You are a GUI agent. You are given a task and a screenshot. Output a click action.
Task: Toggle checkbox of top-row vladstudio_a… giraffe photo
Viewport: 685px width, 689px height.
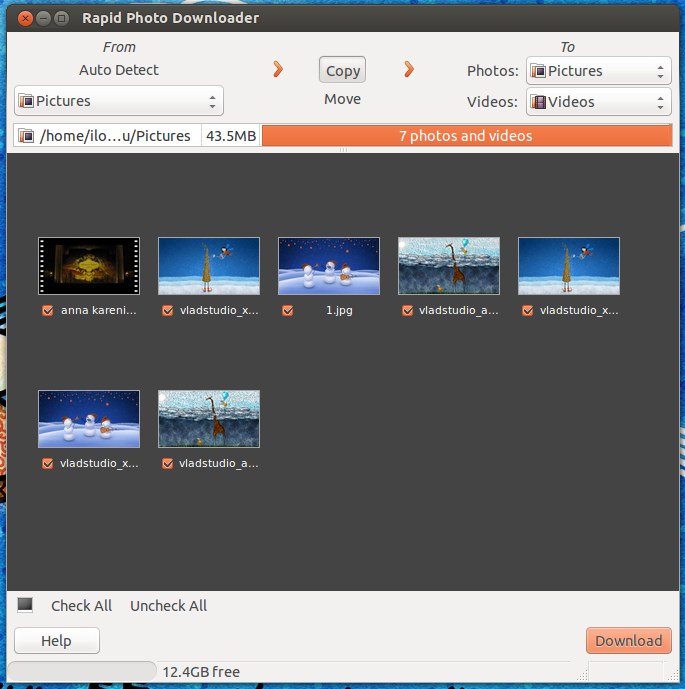(x=407, y=311)
